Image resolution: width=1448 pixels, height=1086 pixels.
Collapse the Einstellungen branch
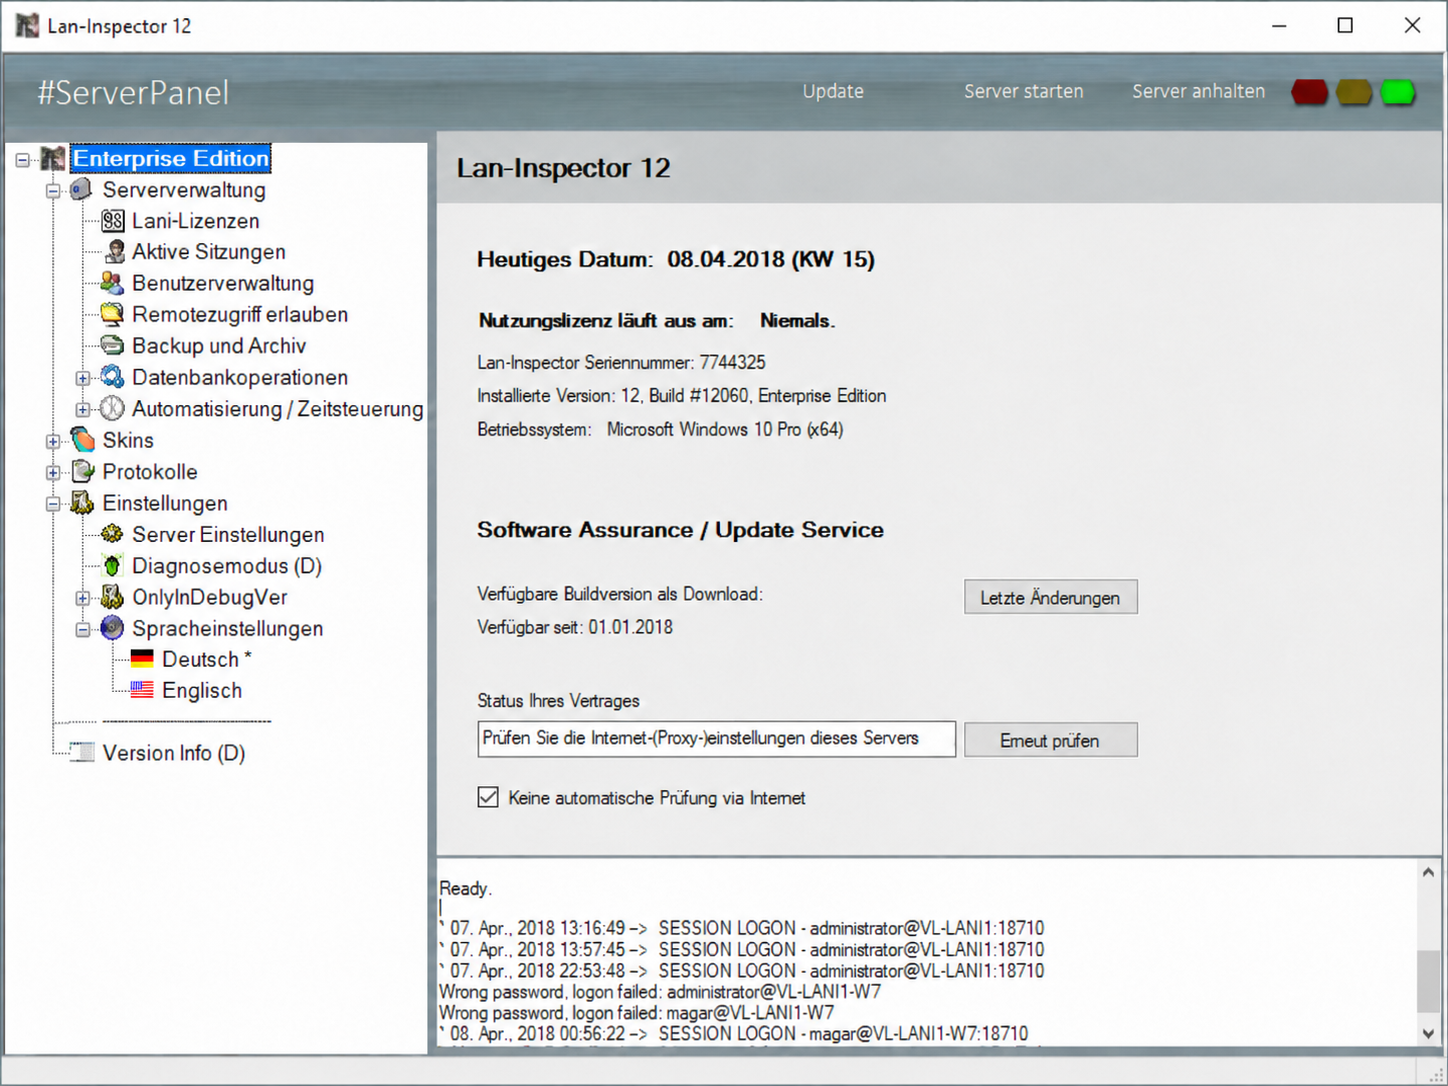(x=53, y=504)
